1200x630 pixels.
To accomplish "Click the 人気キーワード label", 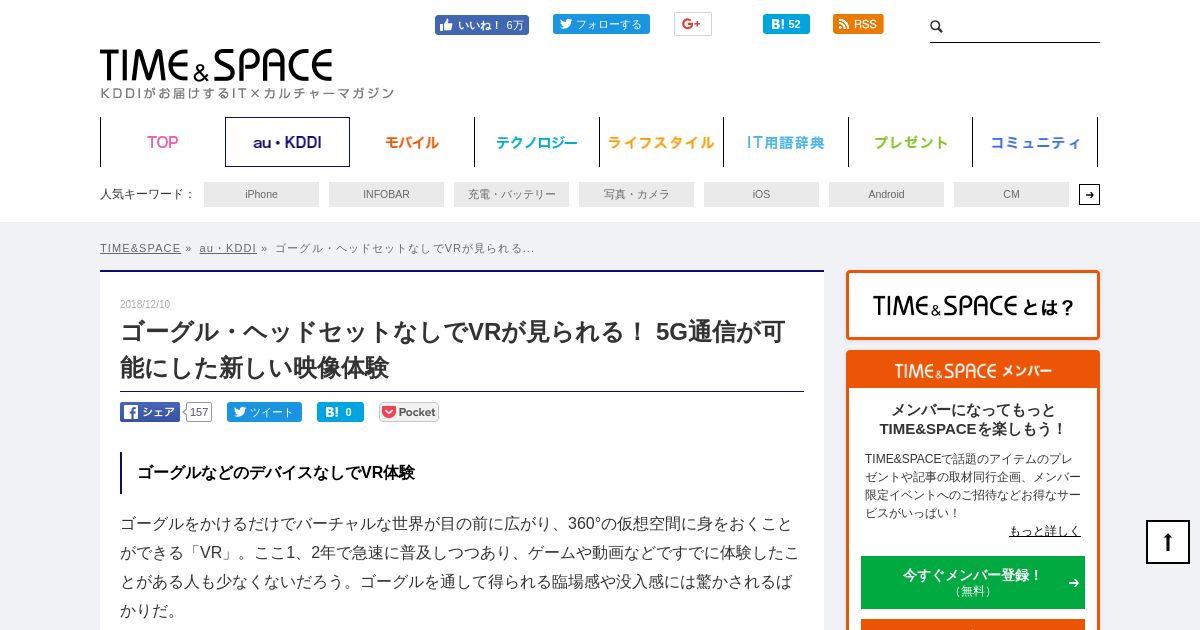I will [x=147, y=194].
